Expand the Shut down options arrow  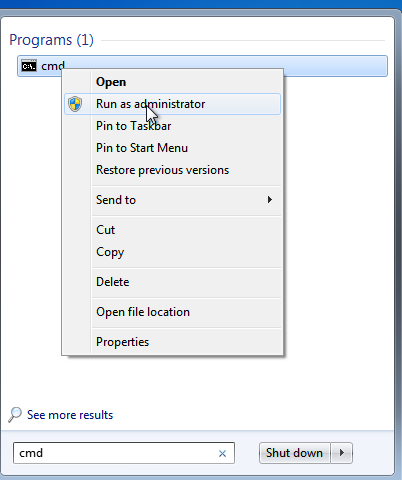[342, 453]
